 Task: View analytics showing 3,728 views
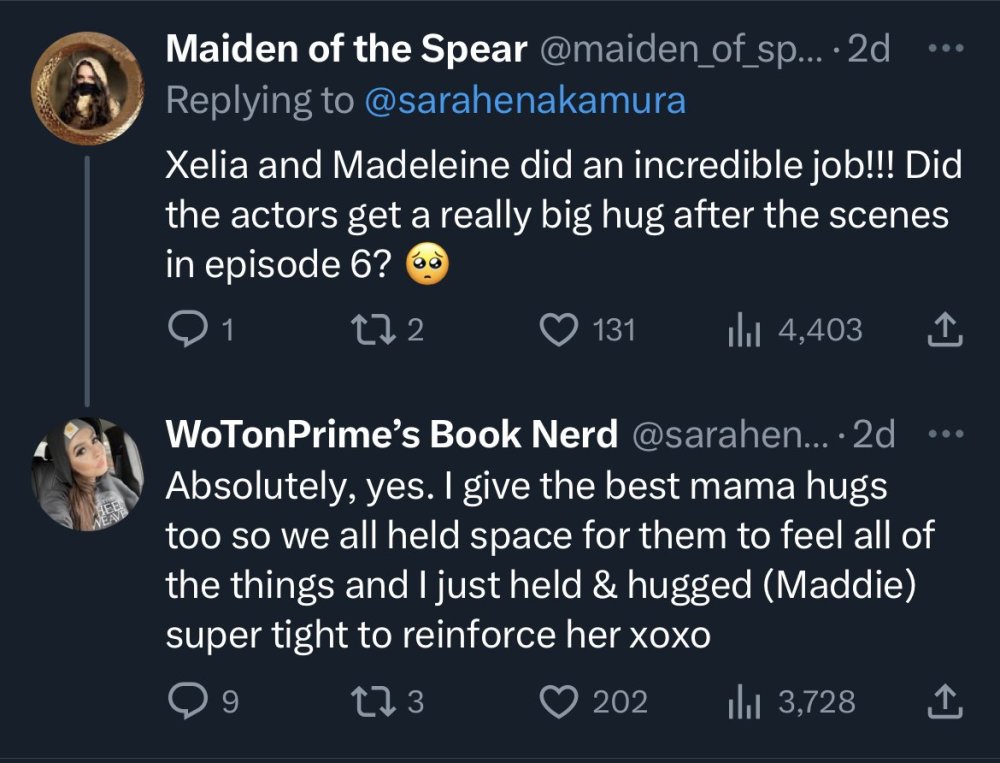pyautogui.click(x=738, y=702)
